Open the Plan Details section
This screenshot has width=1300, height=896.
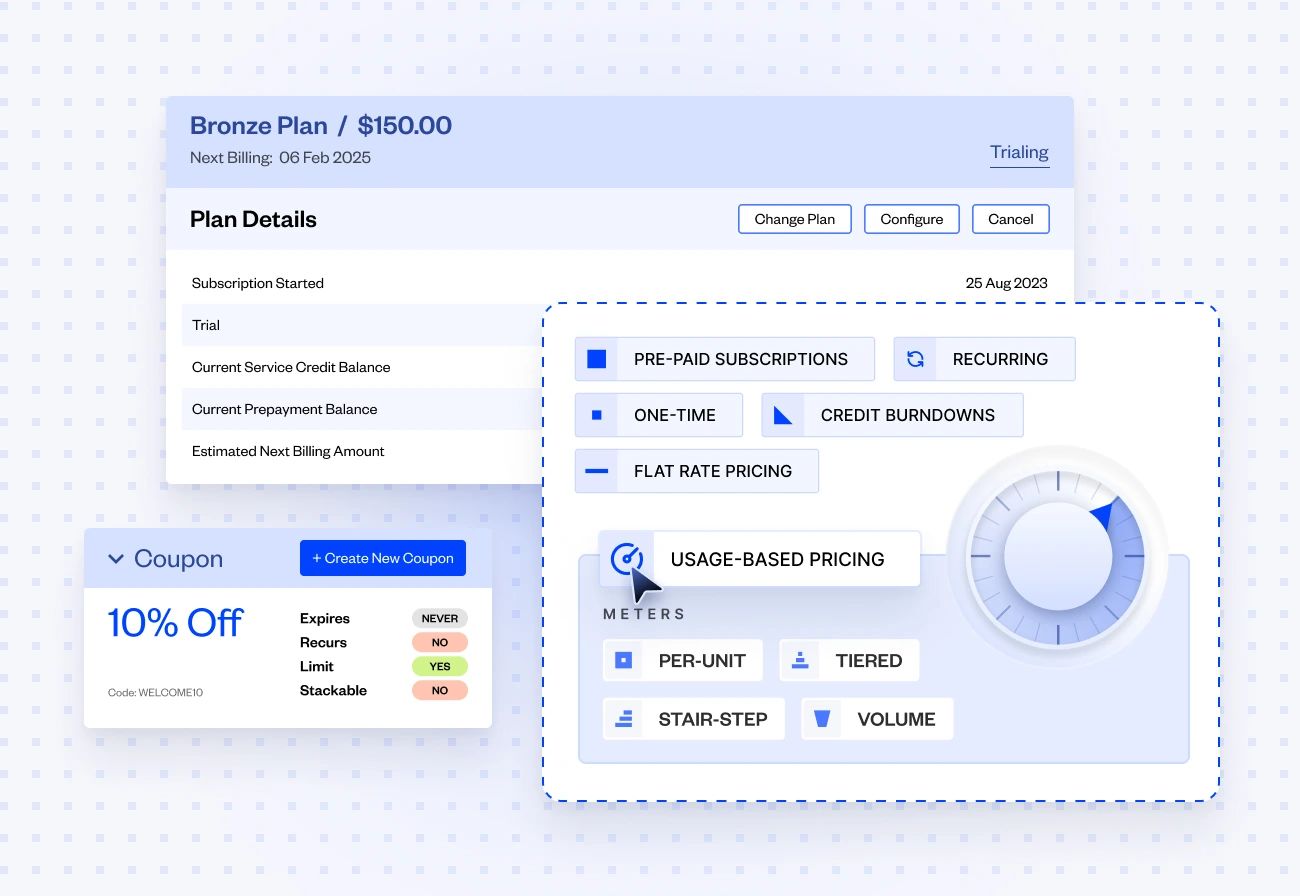(x=253, y=219)
